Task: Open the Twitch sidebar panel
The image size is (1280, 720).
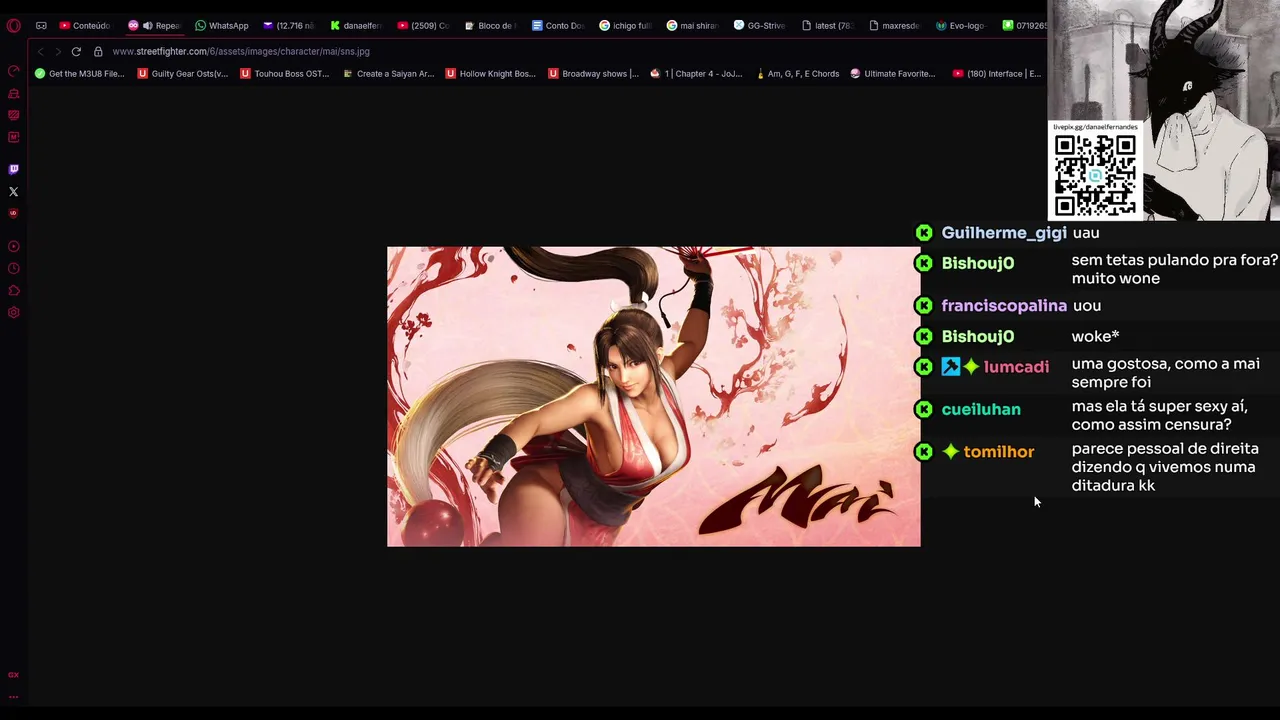Action: pos(13,169)
